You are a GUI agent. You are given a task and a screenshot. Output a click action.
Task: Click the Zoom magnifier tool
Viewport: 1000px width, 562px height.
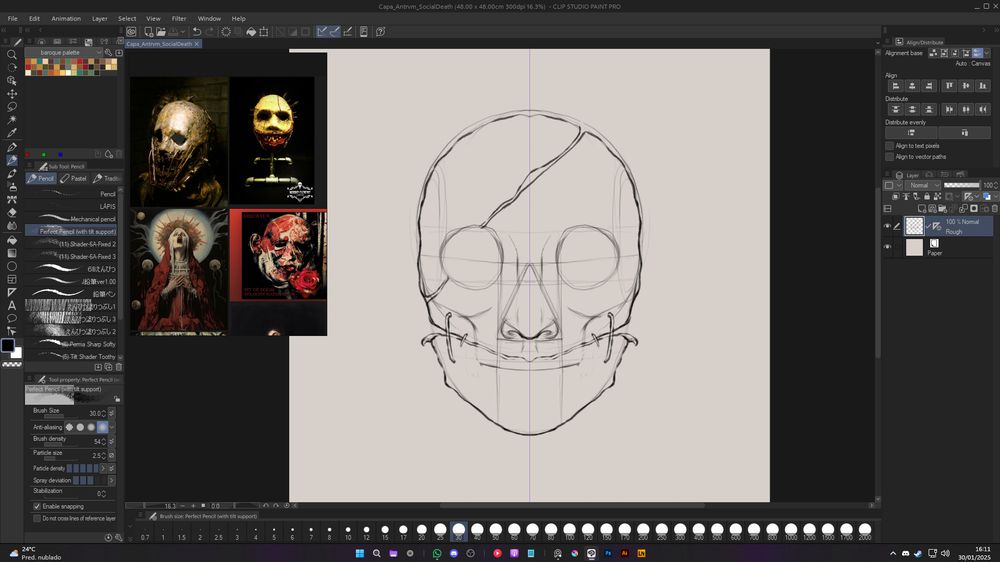(12, 54)
